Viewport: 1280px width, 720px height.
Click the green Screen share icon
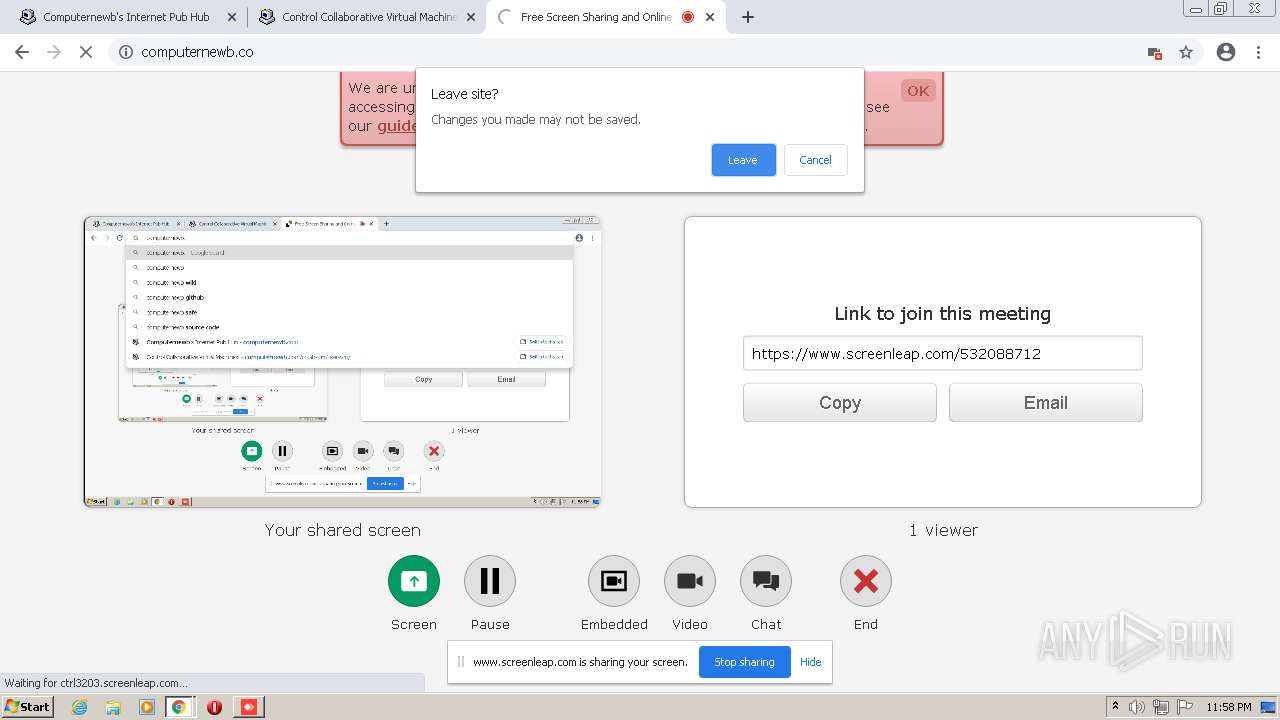414,581
